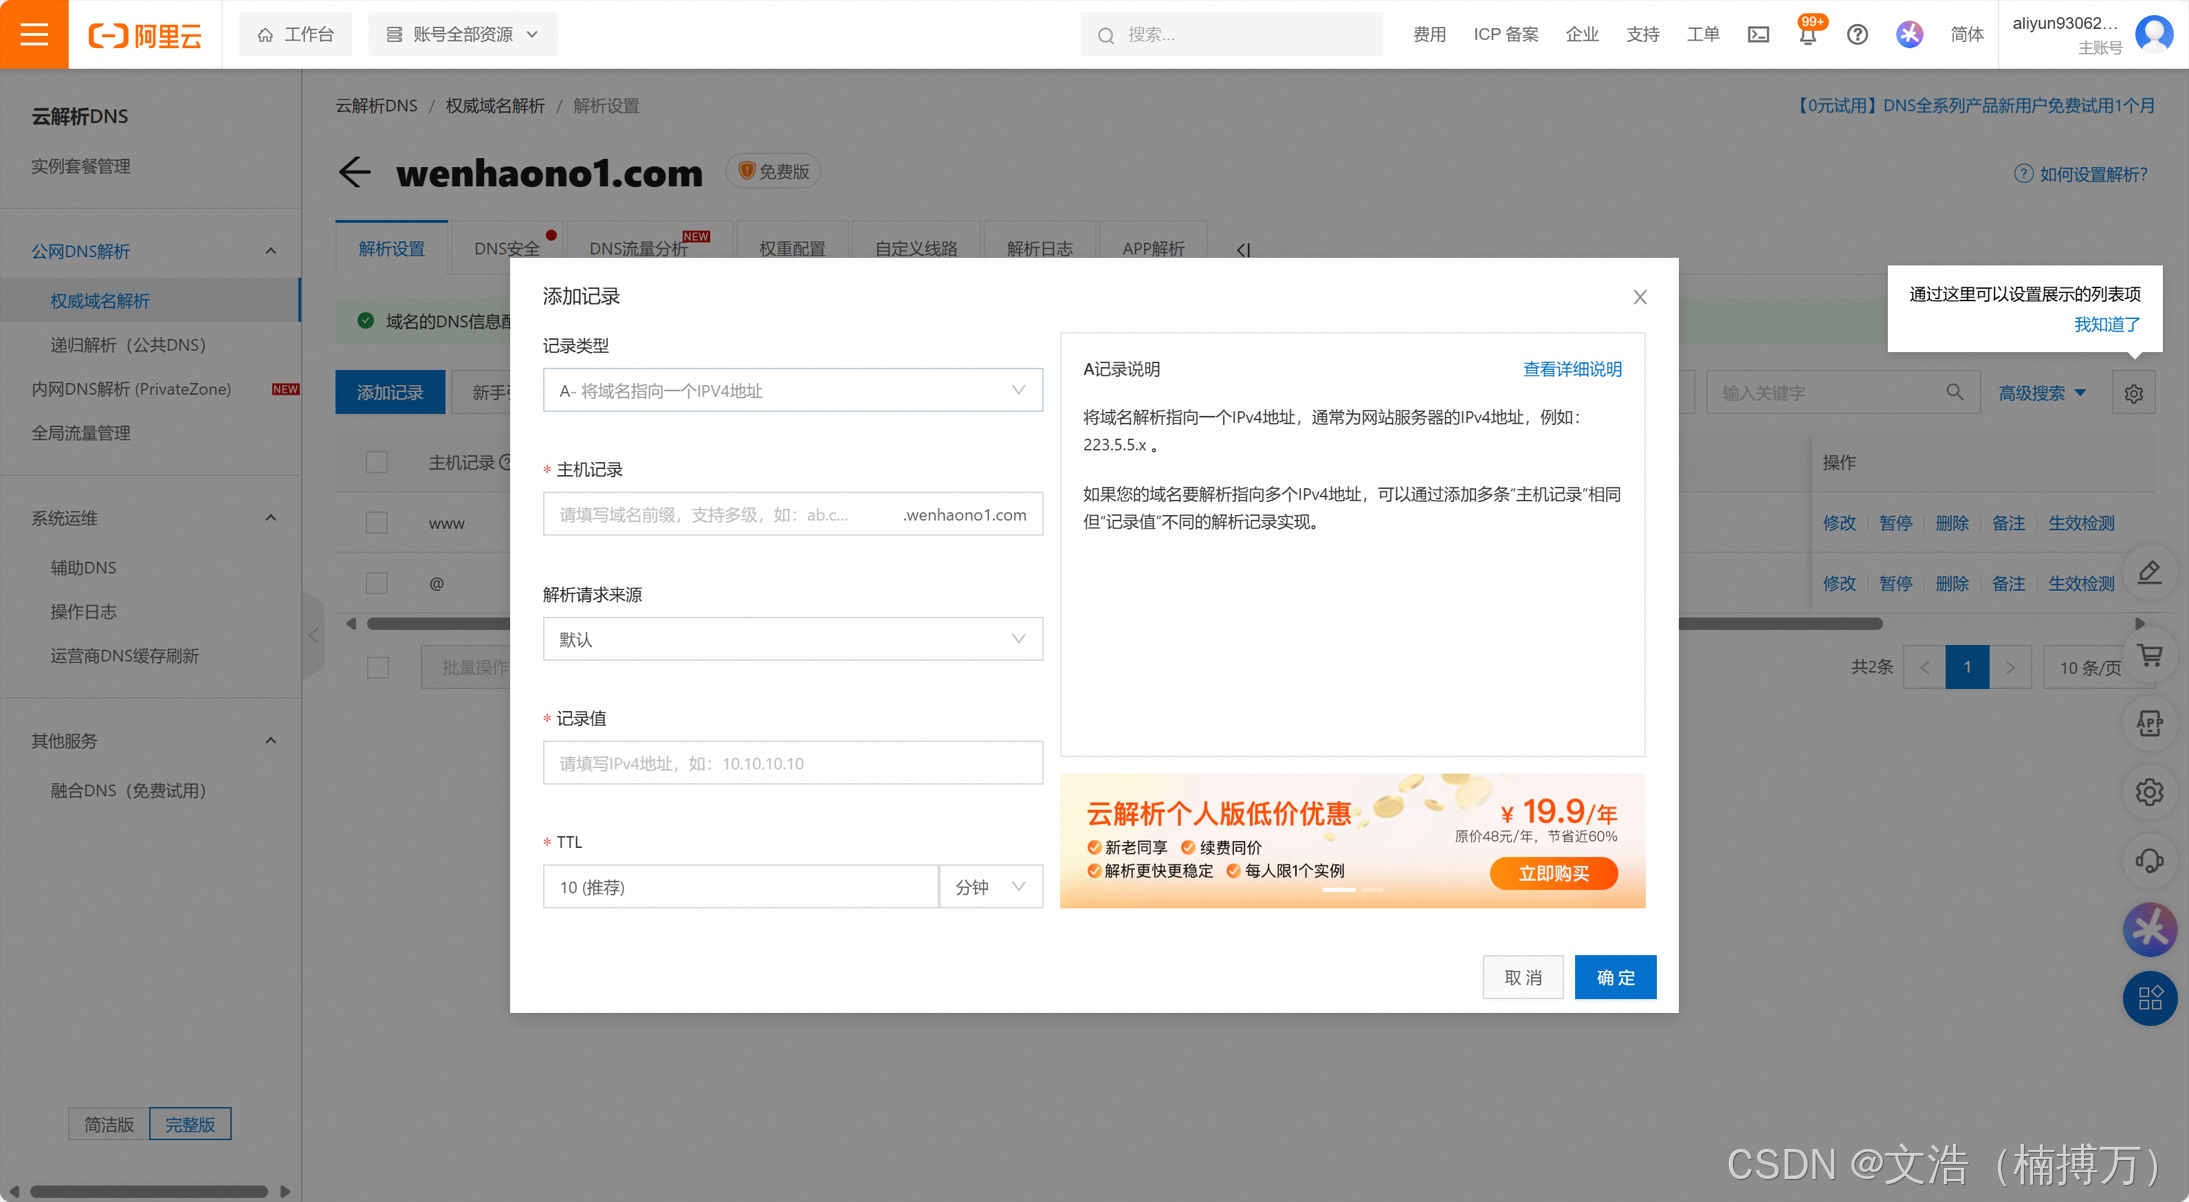
Task: Open the 查看详细说明 link
Action: [x=1571, y=369]
